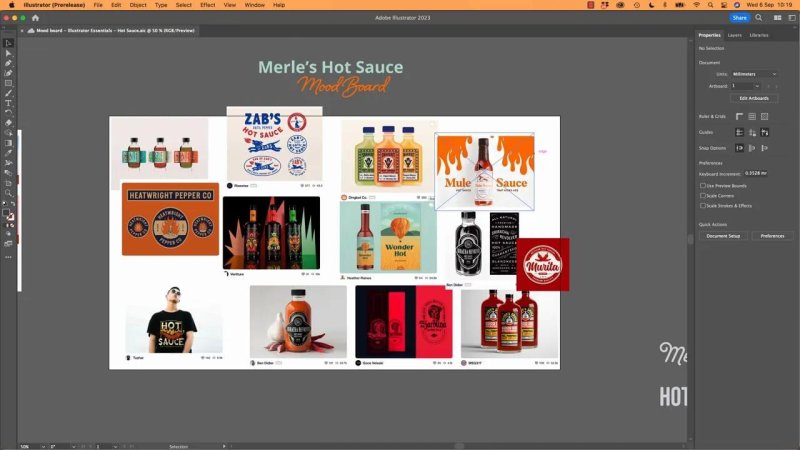
Task: Select the red Murita logo image
Action: [543, 264]
